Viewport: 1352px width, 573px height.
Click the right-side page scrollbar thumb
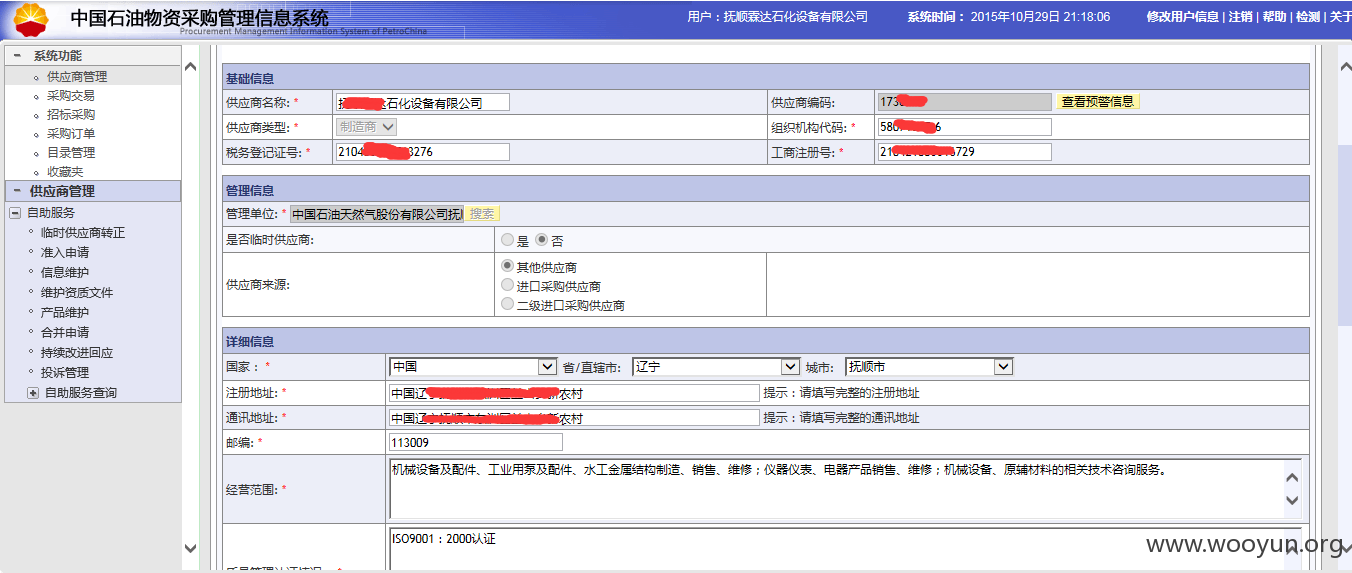[1345, 235]
